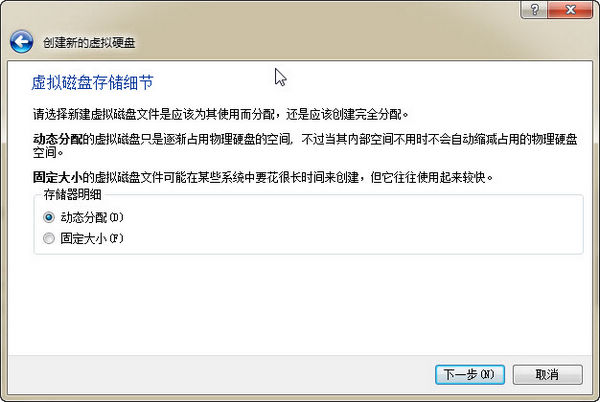Select the 固定大小(F) radio button
The width and height of the screenshot is (600, 402).
pyautogui.click(x=49, y=239)
